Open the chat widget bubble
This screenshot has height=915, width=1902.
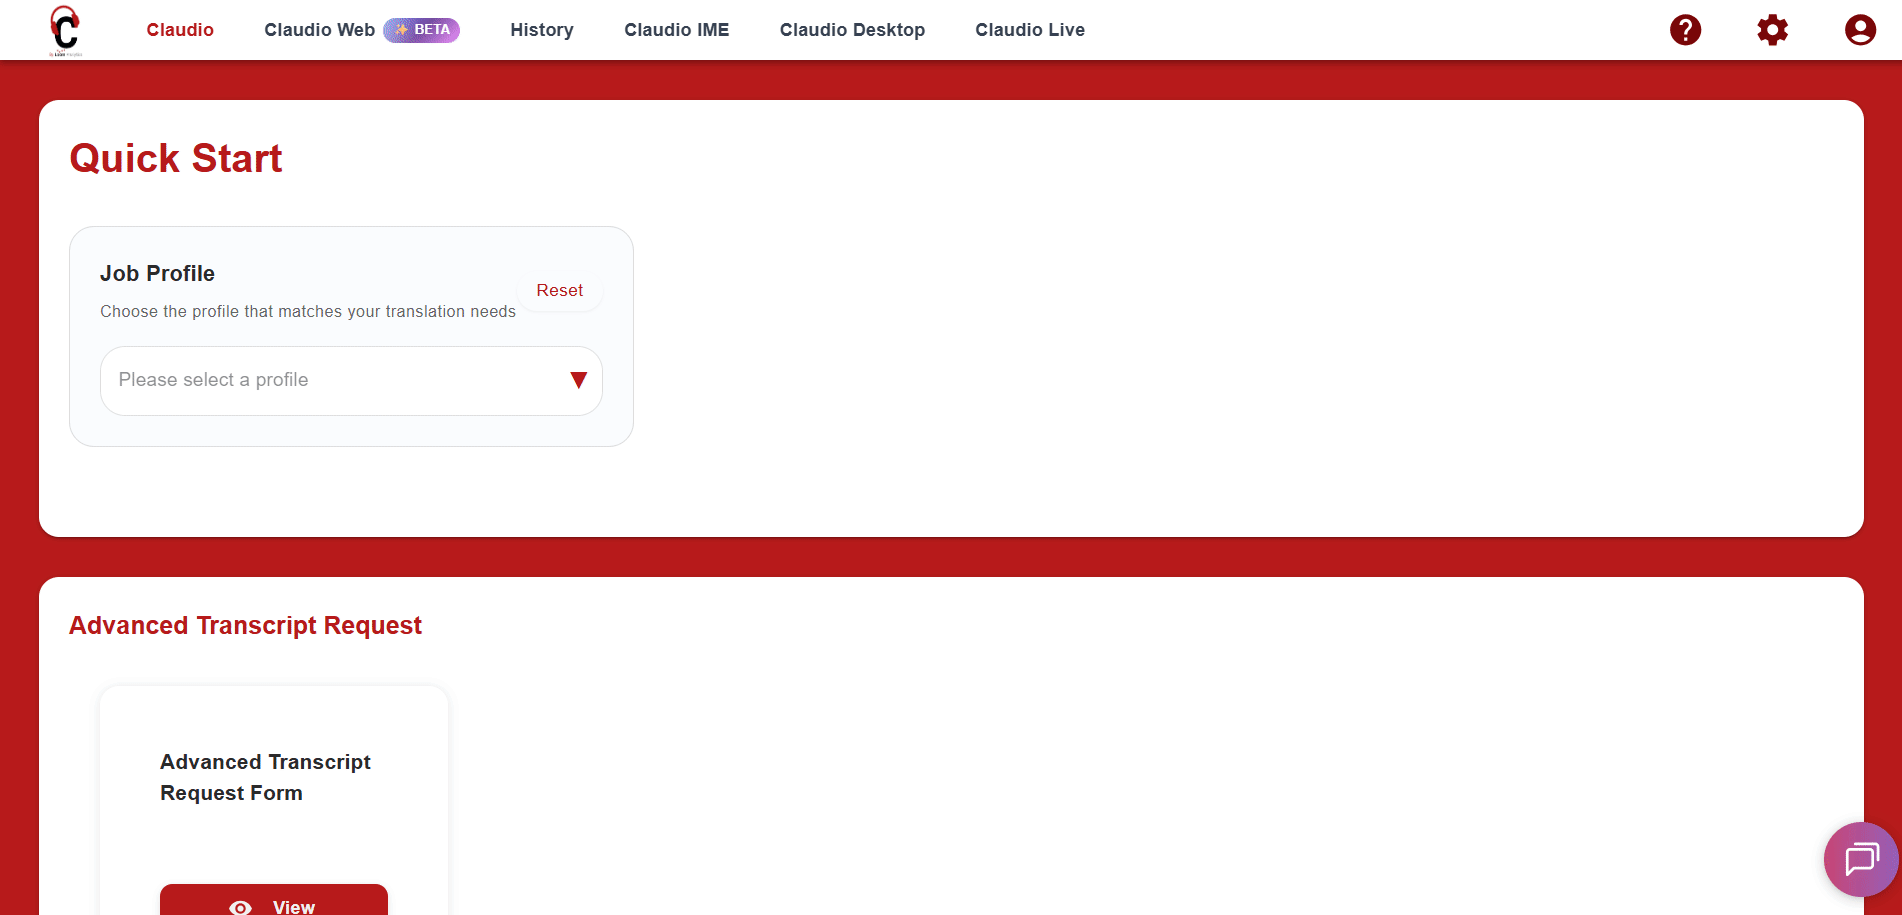coord(1860,858)
